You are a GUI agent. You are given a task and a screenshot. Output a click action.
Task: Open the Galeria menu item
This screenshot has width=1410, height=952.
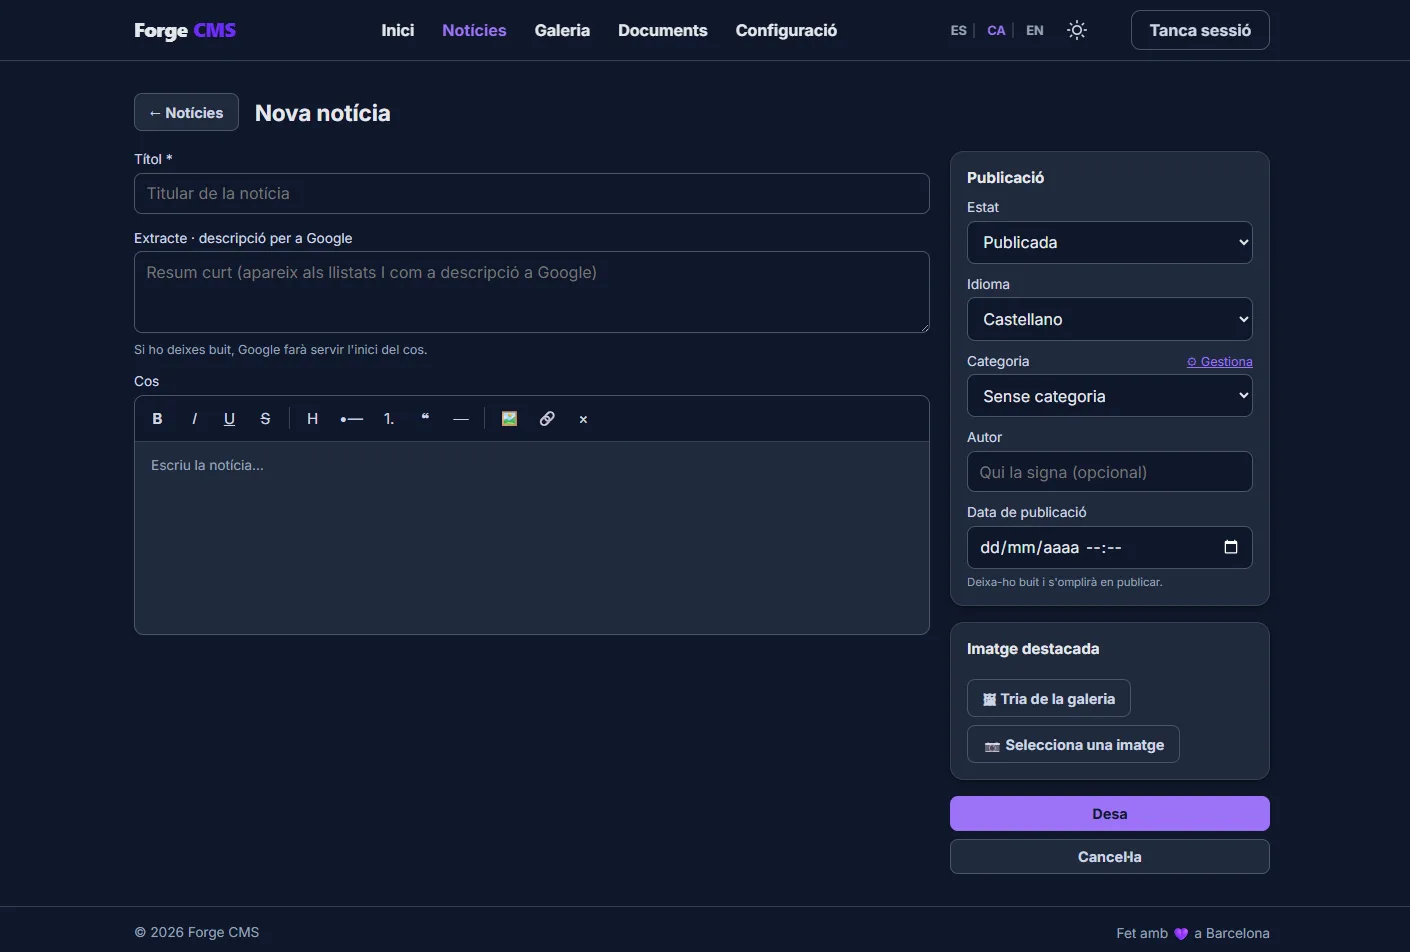562,30
